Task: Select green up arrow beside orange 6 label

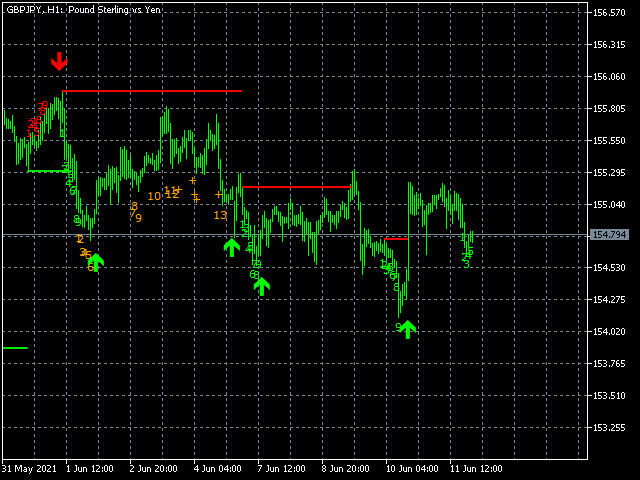Action: coord(96,262)
